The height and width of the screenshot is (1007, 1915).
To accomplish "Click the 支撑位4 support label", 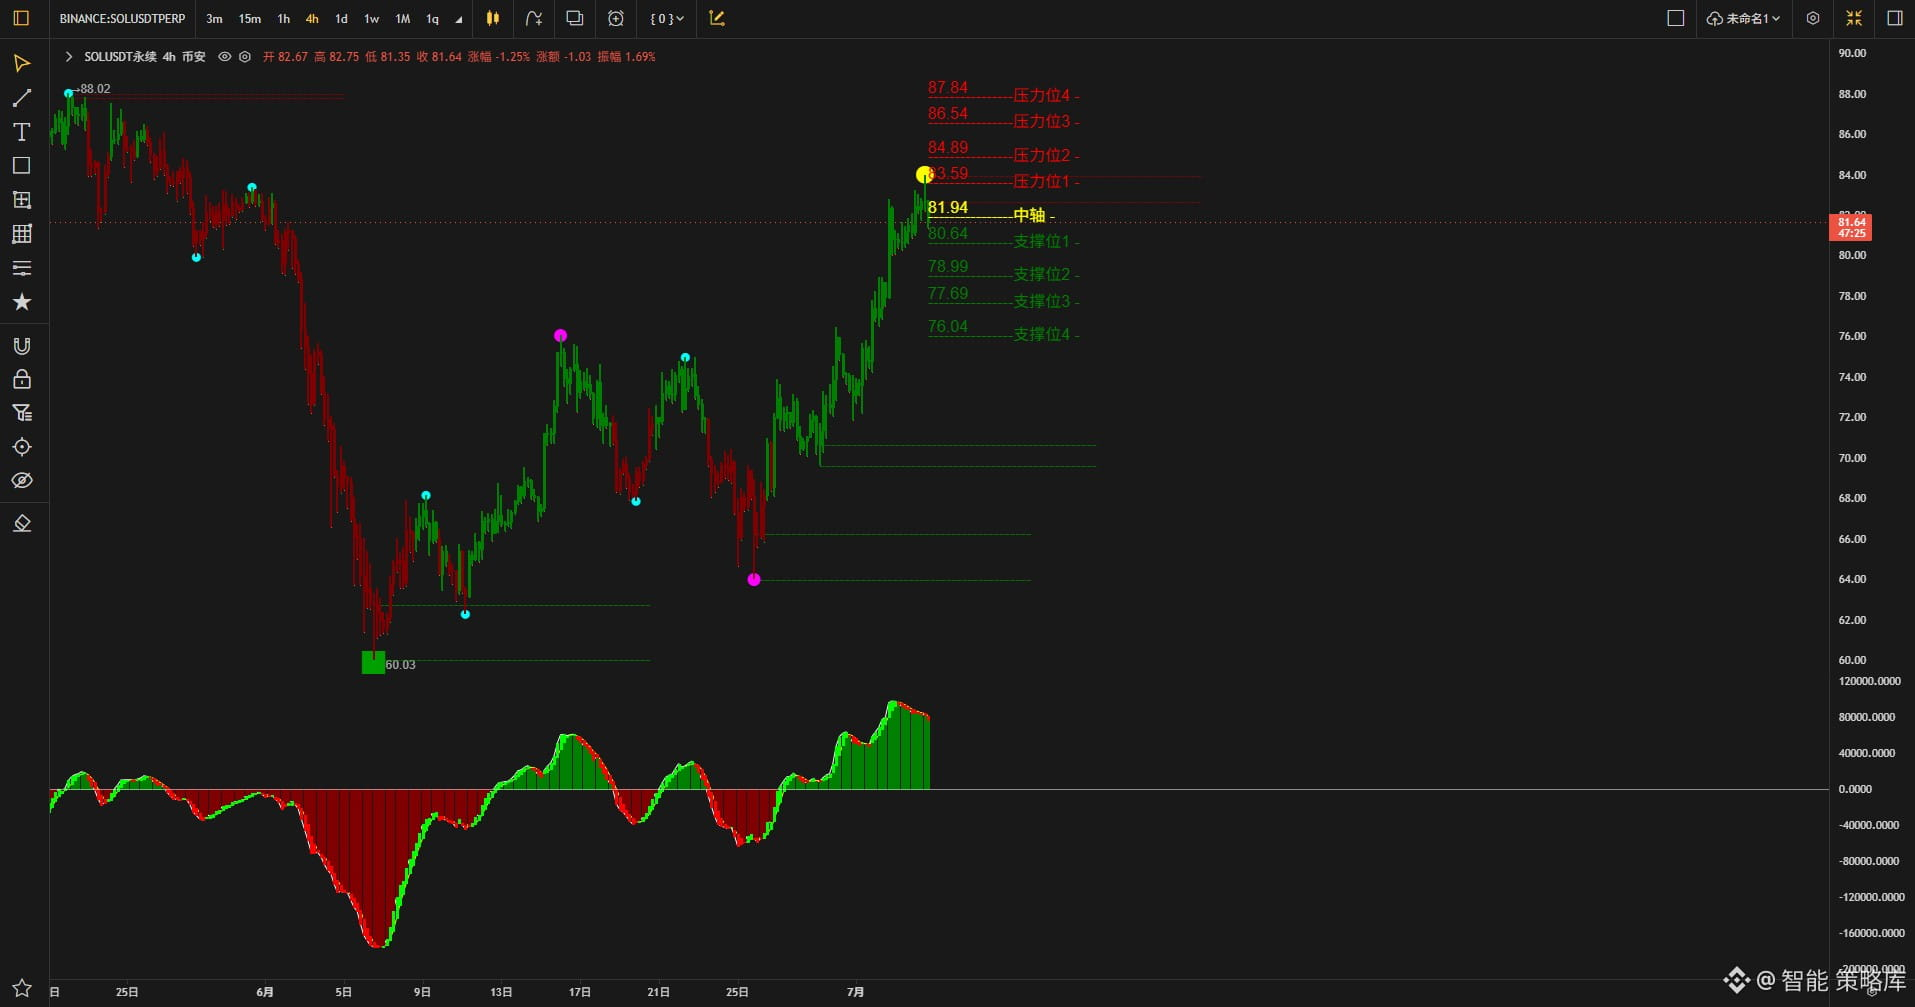I will click(x=1042, y=335).
